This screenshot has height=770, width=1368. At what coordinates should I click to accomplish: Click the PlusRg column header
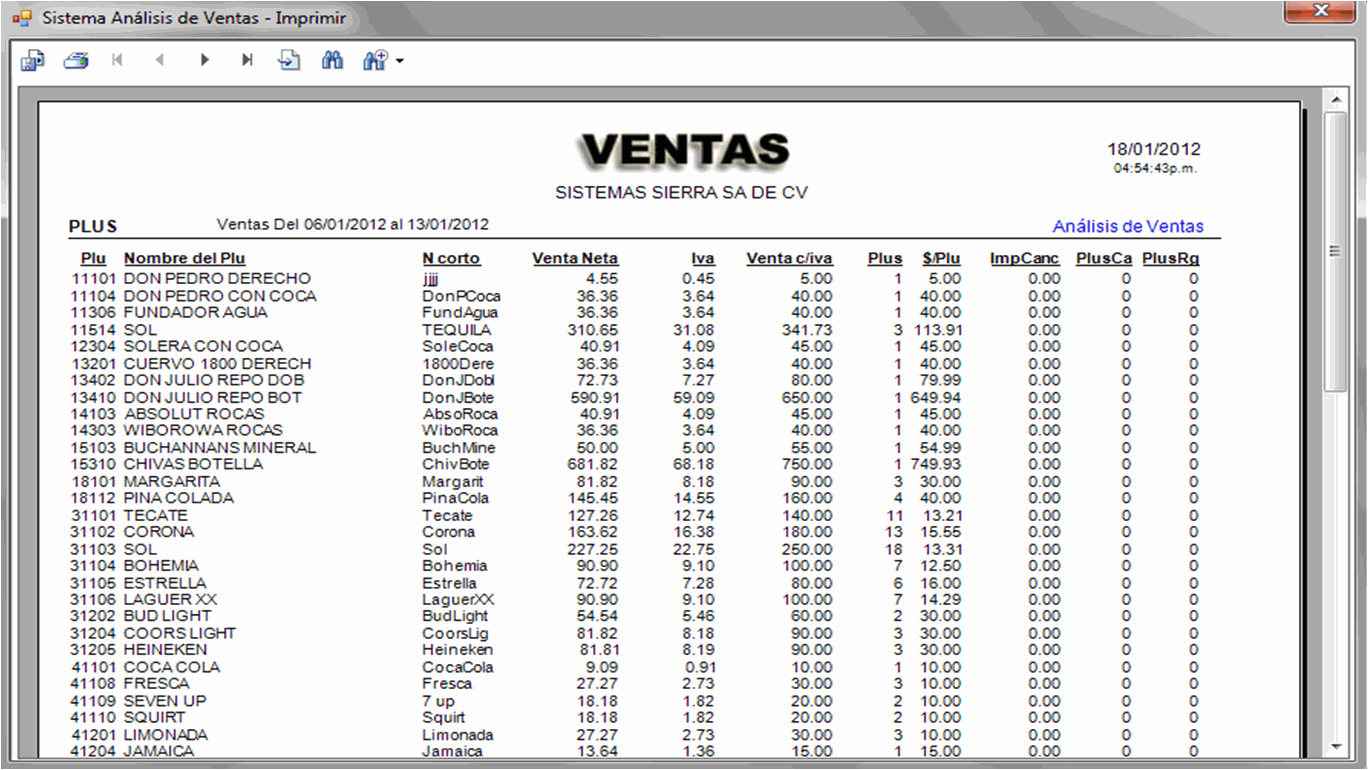click(1170, 258)
